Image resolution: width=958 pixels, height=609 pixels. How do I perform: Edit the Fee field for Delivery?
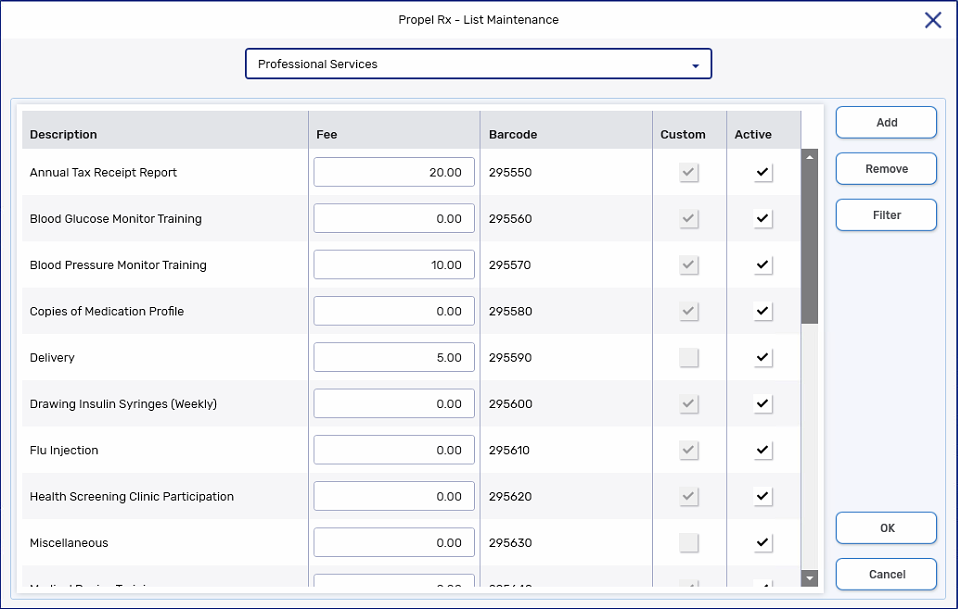point(394,357)
